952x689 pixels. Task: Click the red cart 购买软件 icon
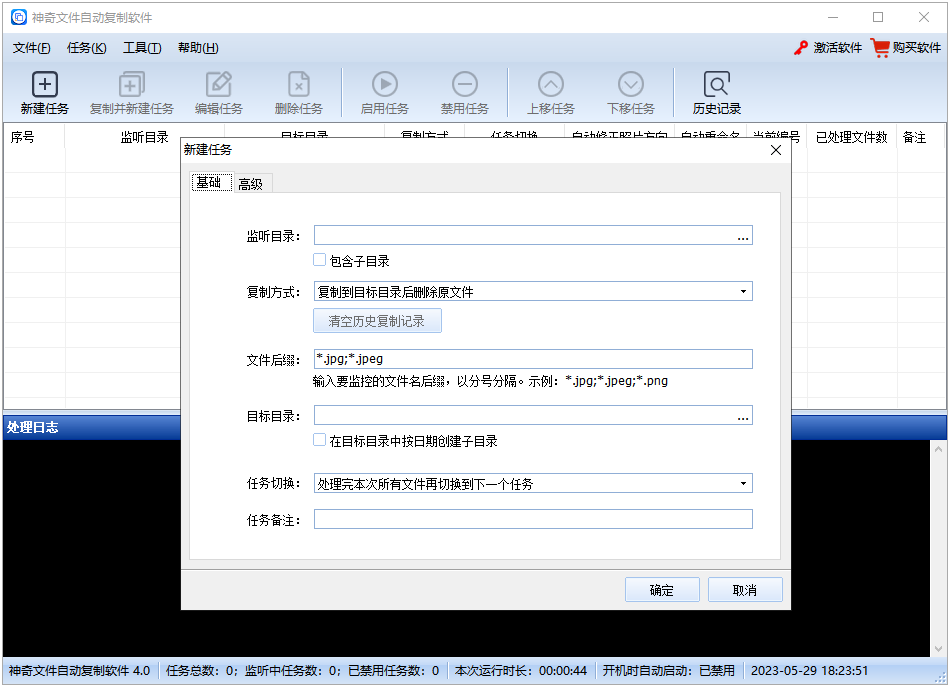point(879,47)
